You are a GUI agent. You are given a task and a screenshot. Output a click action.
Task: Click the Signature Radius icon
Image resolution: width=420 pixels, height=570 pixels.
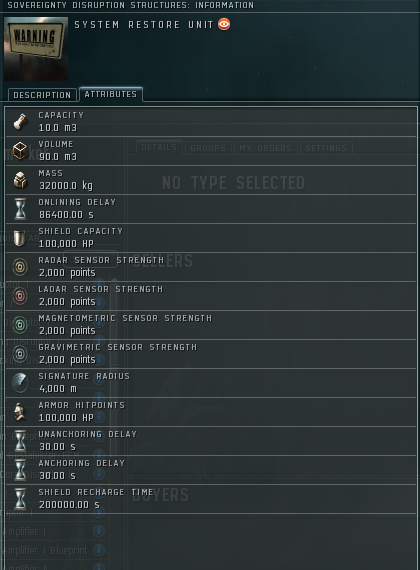20,383
